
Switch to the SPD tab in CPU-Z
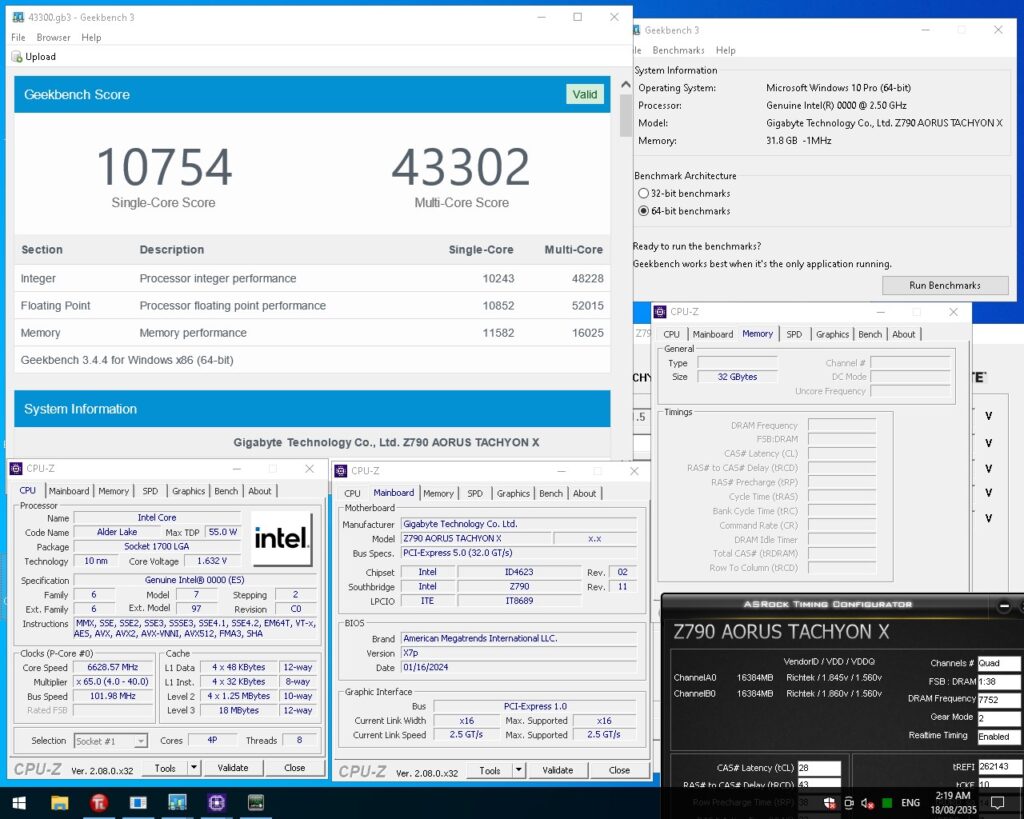[x=151, y=491]
